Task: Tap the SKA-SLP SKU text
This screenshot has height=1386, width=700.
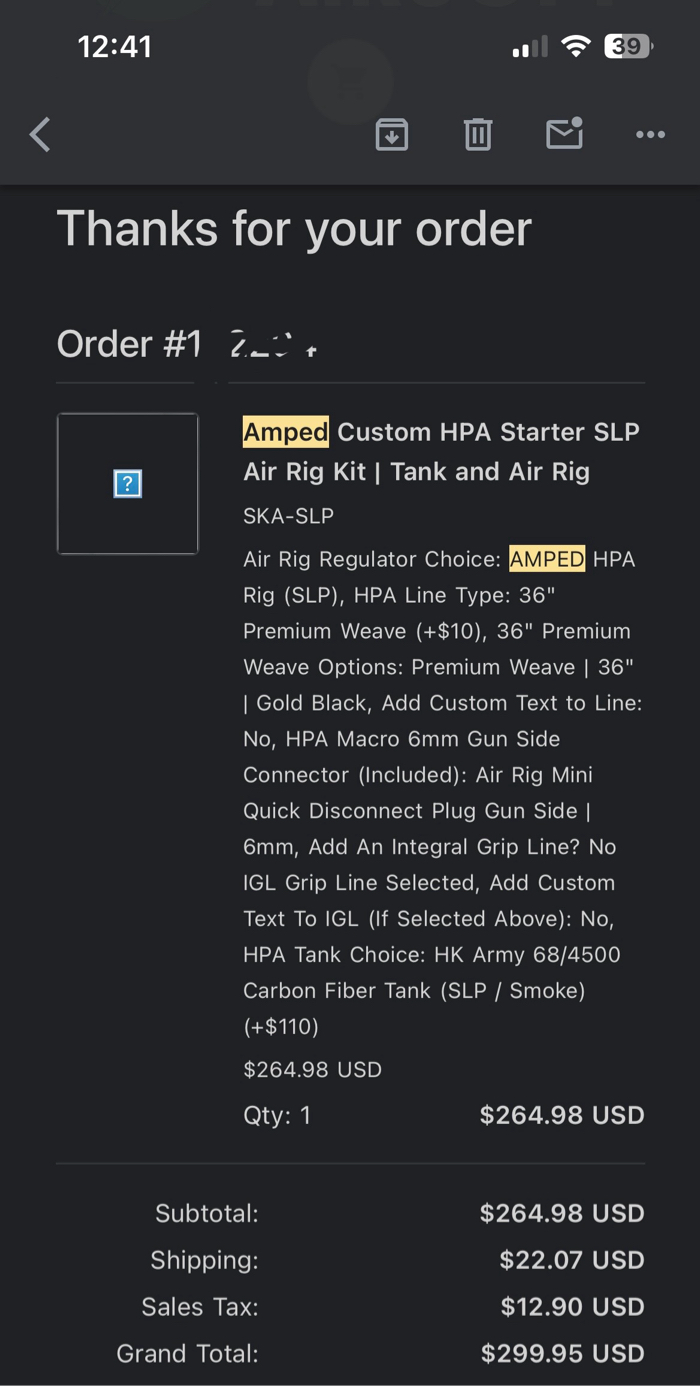Action: 288,516
